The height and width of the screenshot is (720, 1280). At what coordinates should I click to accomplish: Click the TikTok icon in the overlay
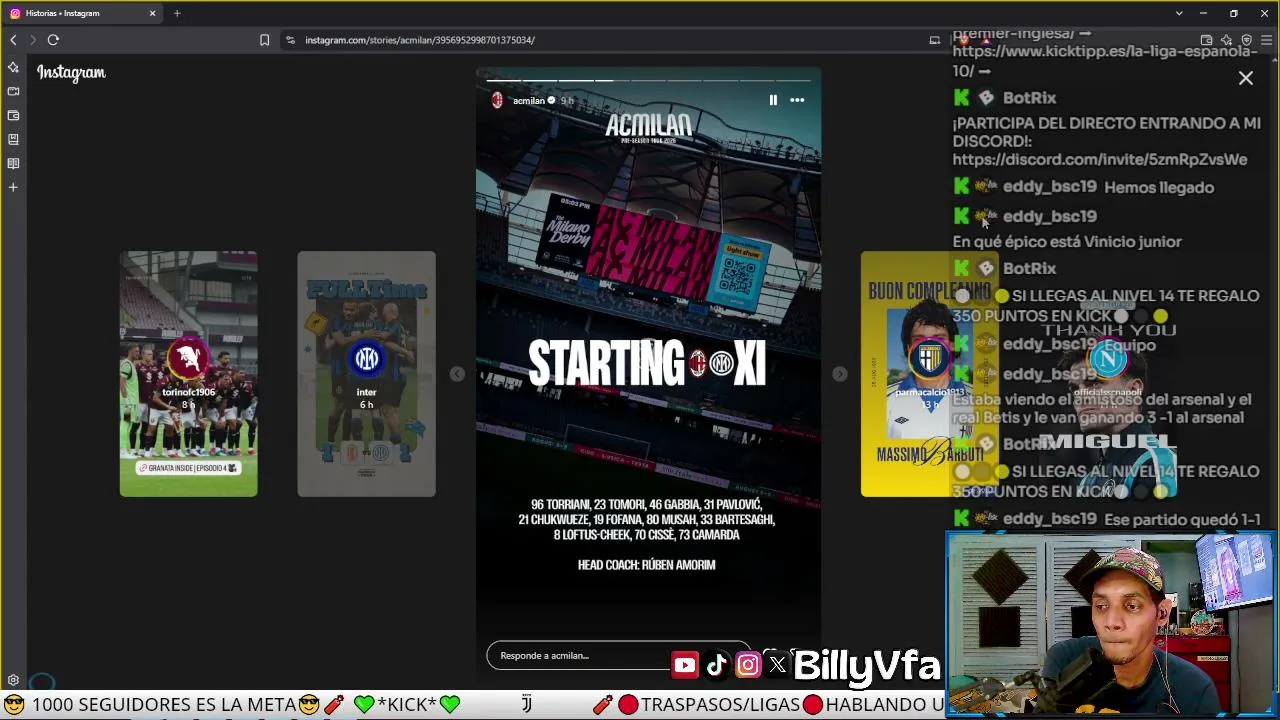click(716, 665)
